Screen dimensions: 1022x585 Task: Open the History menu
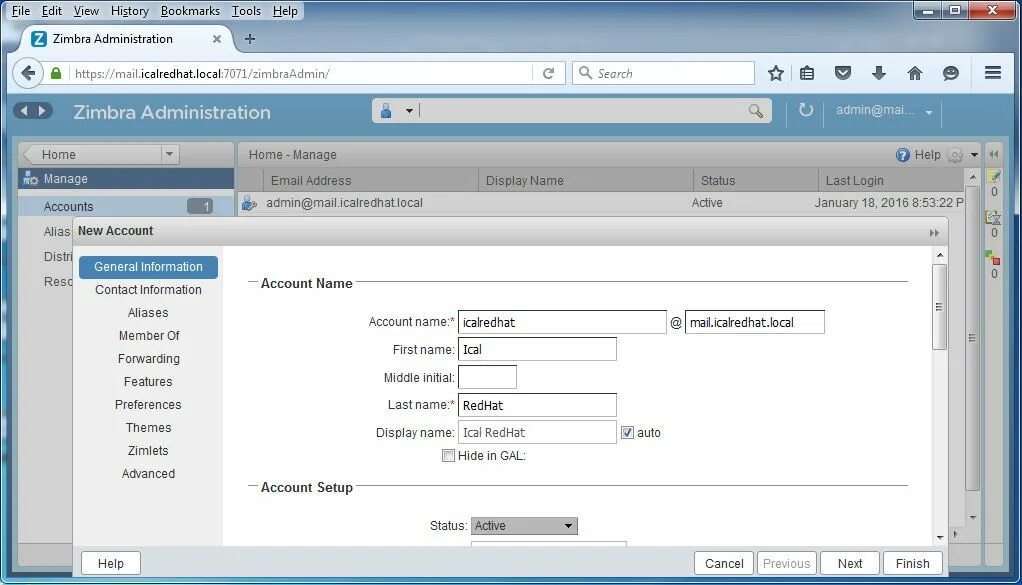point(130,10)
